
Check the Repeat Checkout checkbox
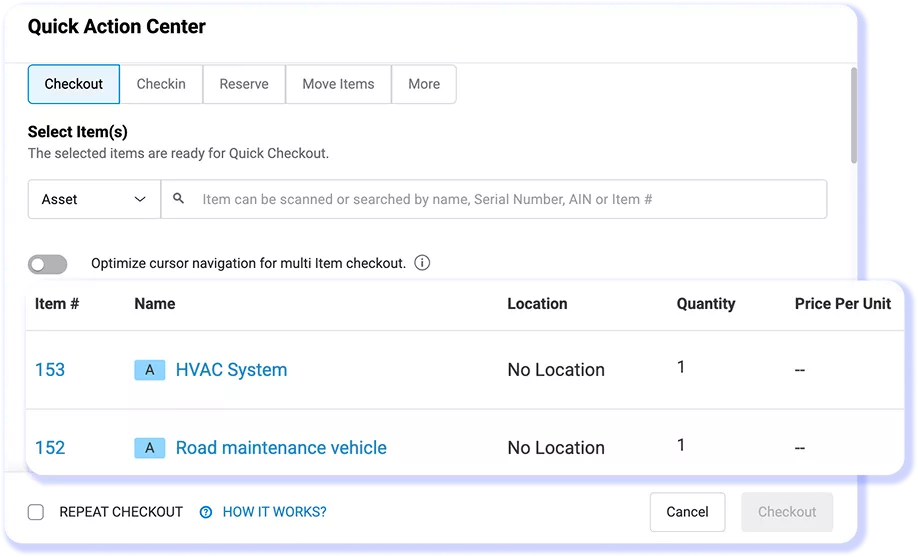click(36, 512)
